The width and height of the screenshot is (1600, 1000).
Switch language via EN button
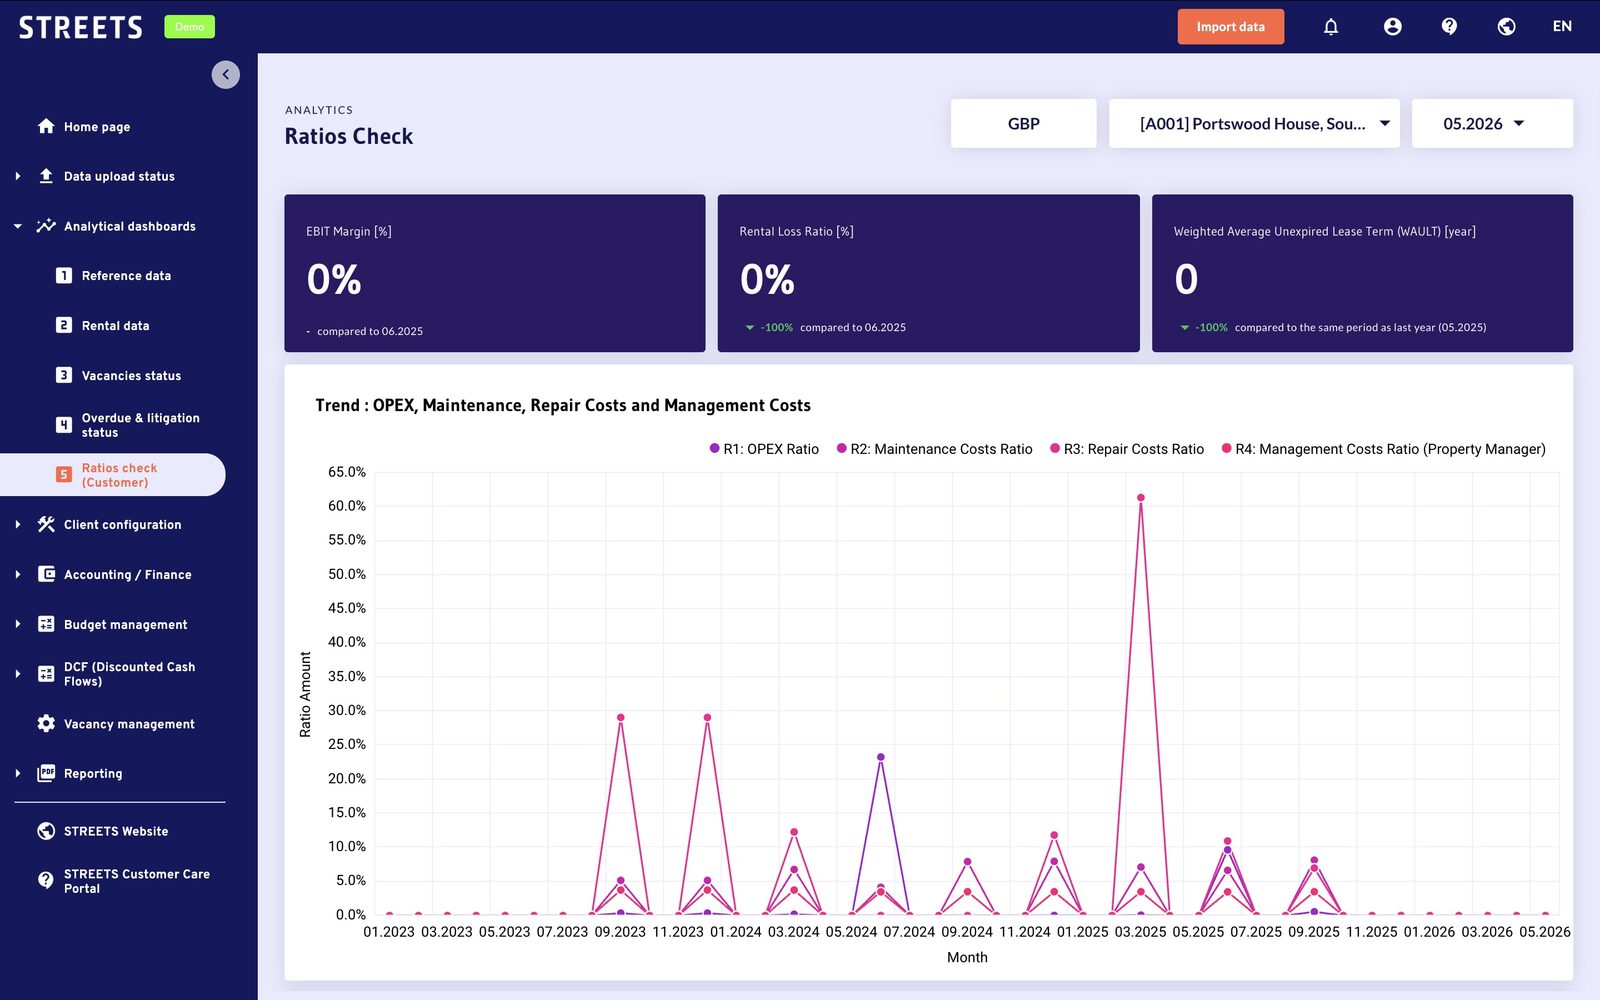click(x=1562, y=27)
